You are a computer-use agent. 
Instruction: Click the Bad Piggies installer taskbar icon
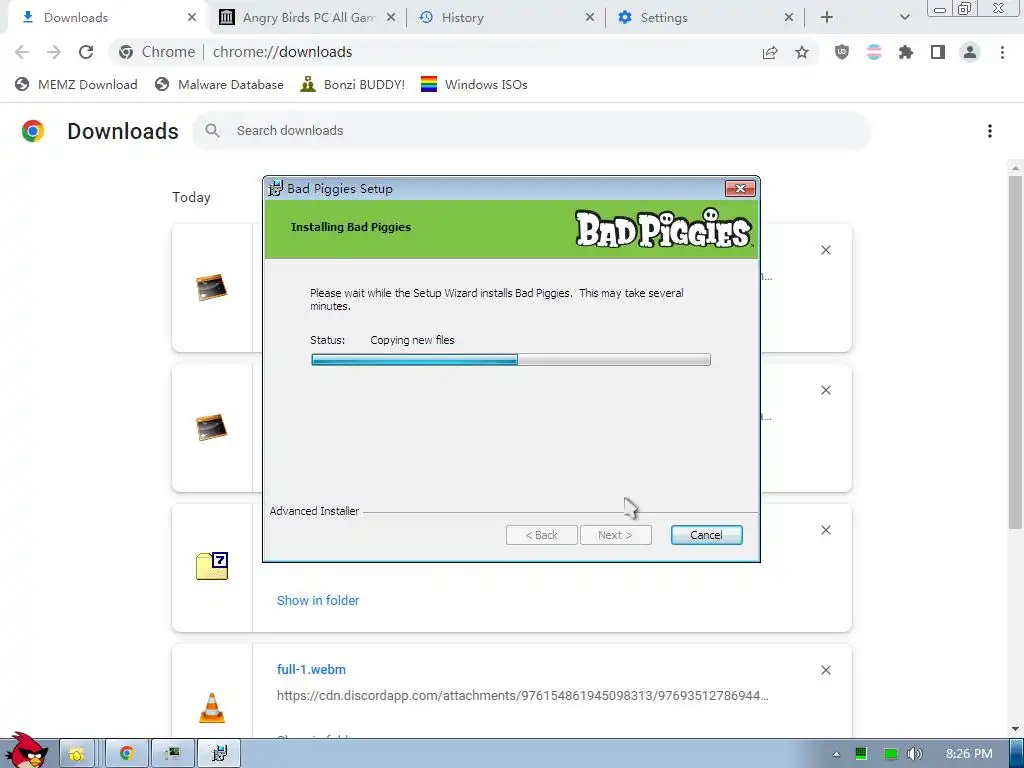(219, 754)
